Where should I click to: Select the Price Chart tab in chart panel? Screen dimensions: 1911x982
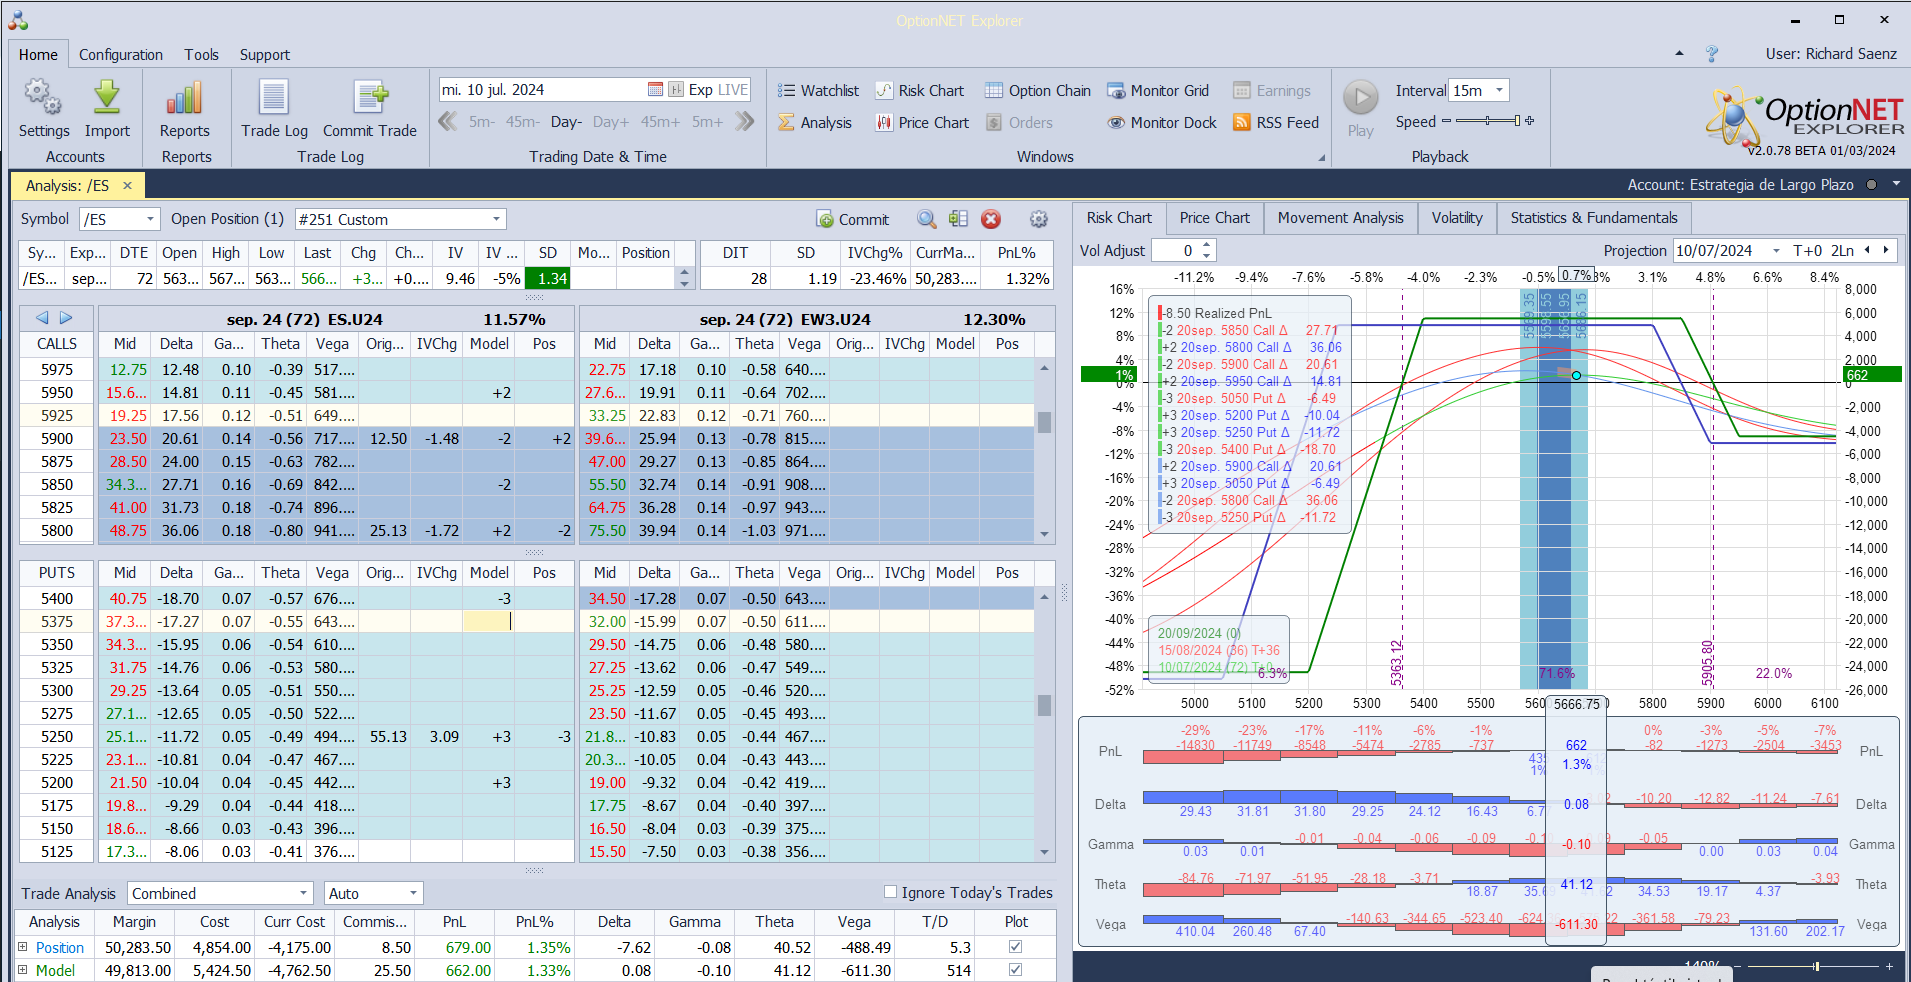point(1214,218)
